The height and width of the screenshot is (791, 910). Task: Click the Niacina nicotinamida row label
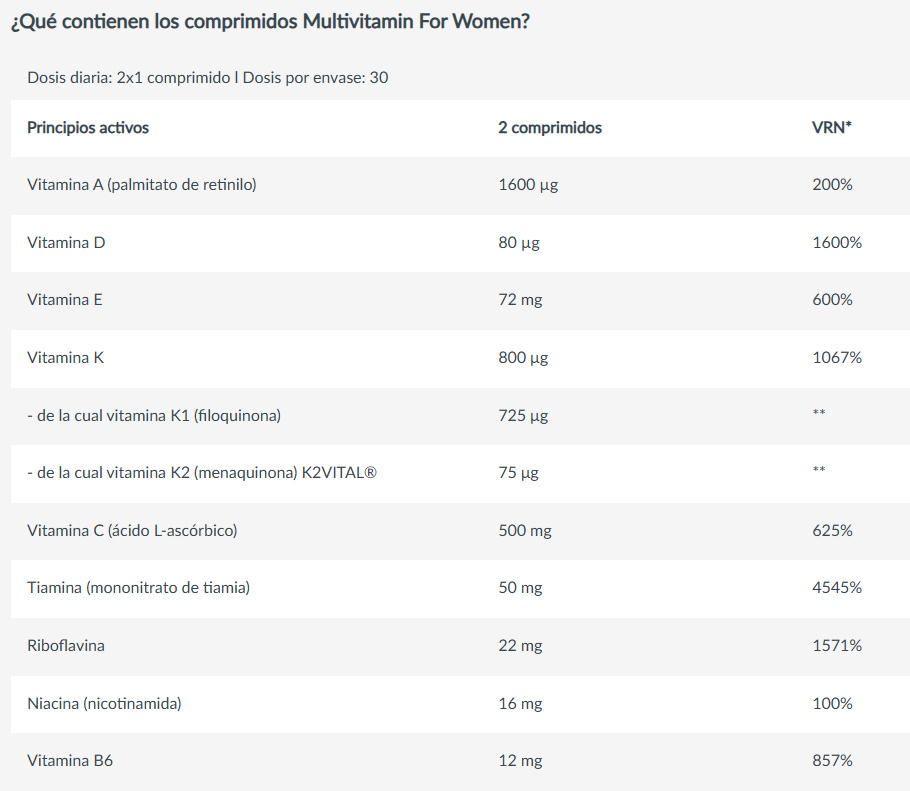coord(104,703)
